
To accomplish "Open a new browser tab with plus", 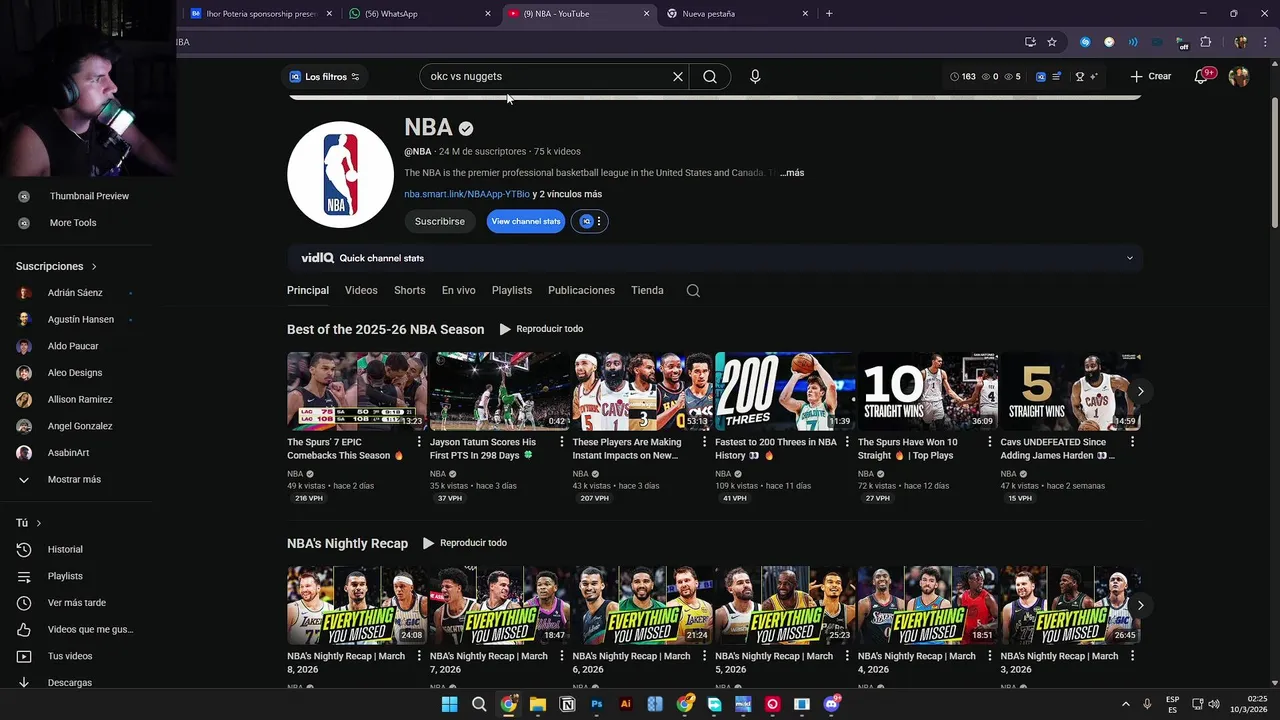I will coord(829,14).
